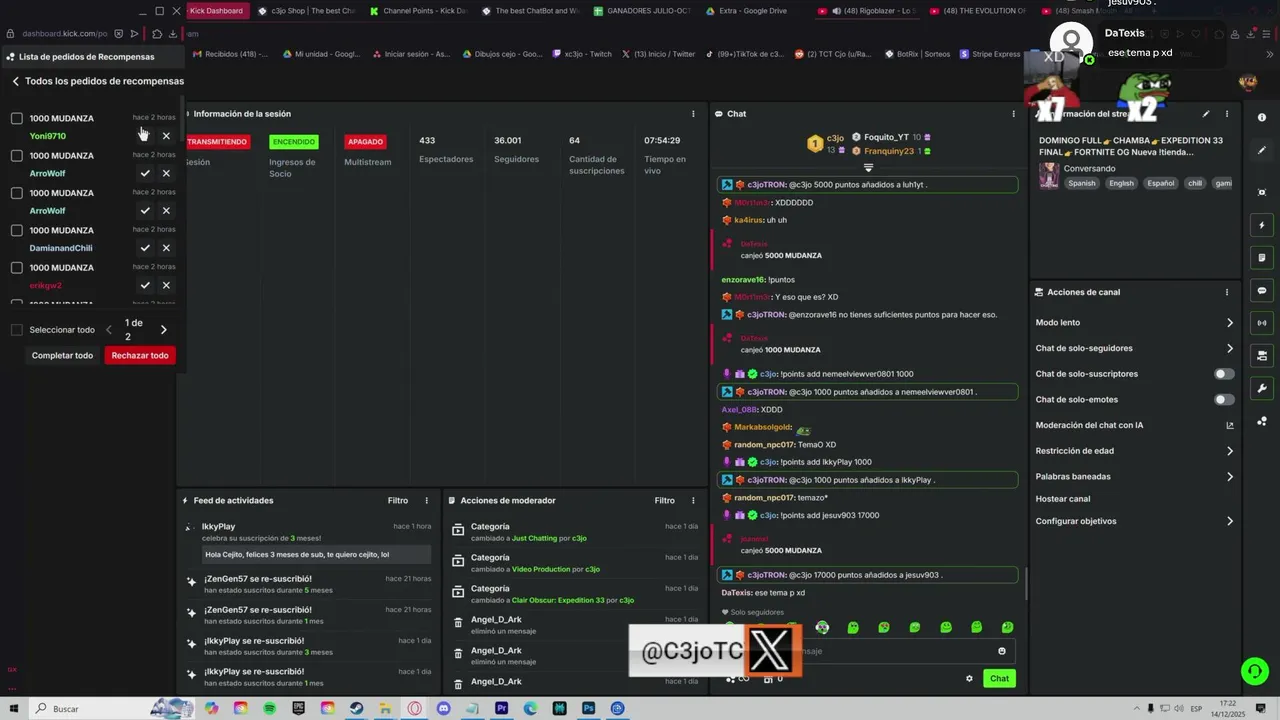Click Completar todo button
This screenshot has width=1280, height=720.
[x=62, y=356]
